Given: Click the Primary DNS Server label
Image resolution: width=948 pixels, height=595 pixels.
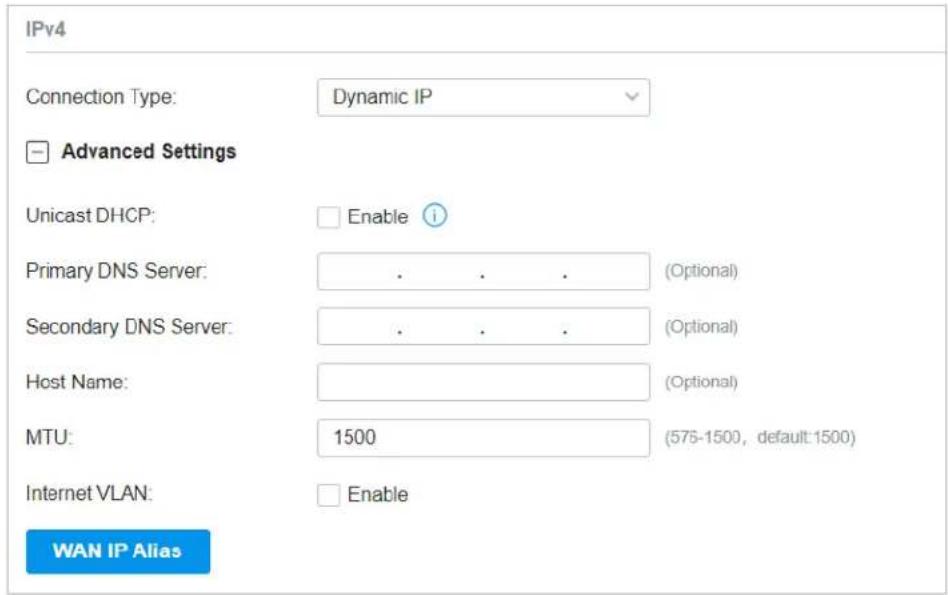Looking at the screenshot, I should pyautogui.click(x=116, y=271).
